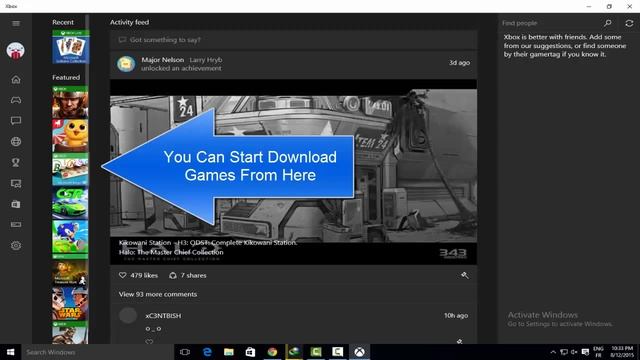Open Achievements trophy icon

16,162
